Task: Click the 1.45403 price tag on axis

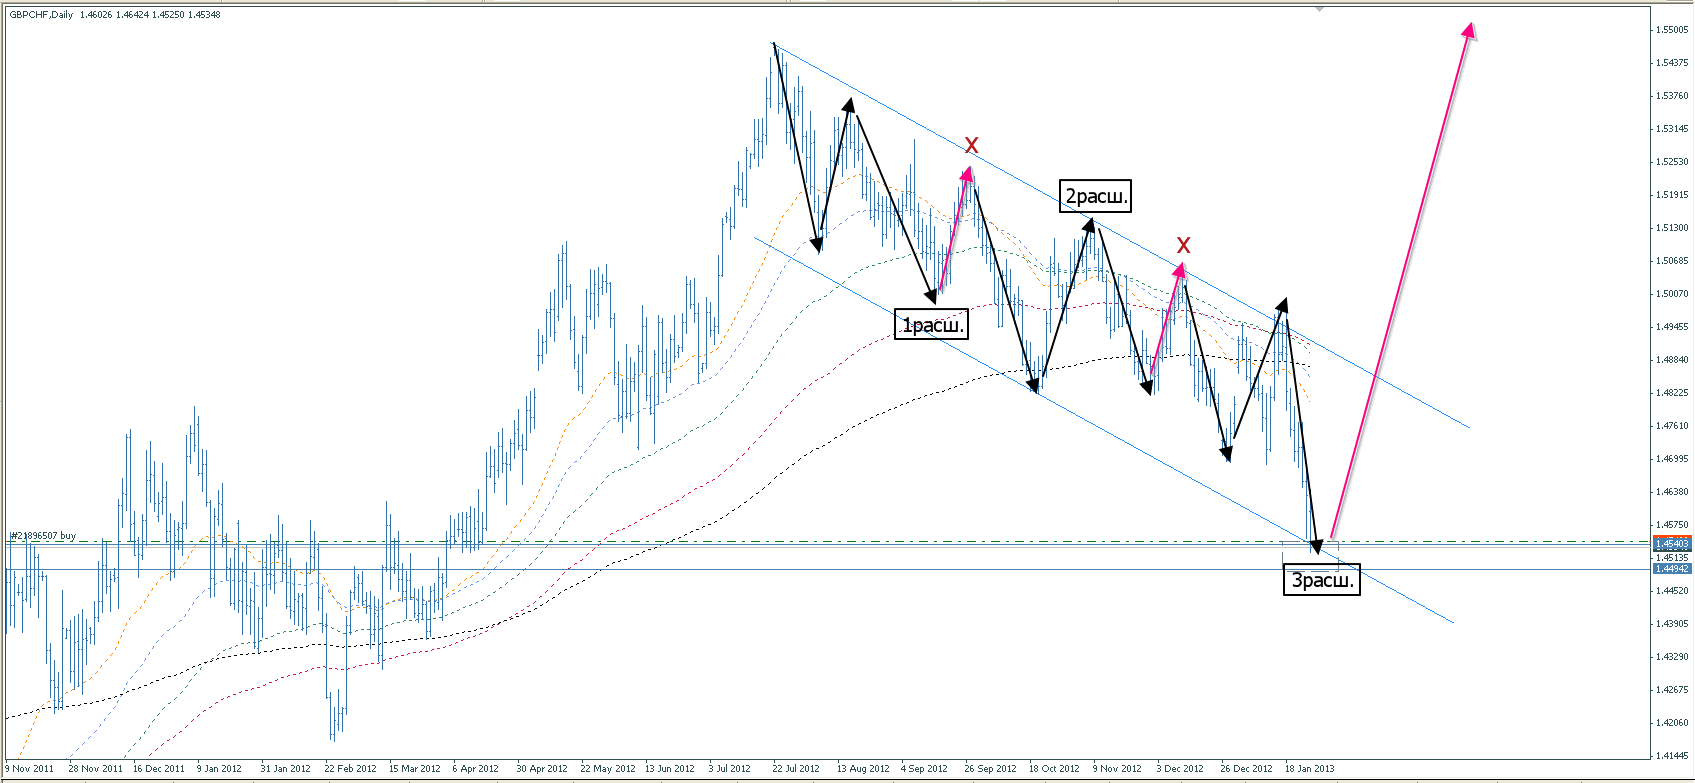Action: [1671, 544]
